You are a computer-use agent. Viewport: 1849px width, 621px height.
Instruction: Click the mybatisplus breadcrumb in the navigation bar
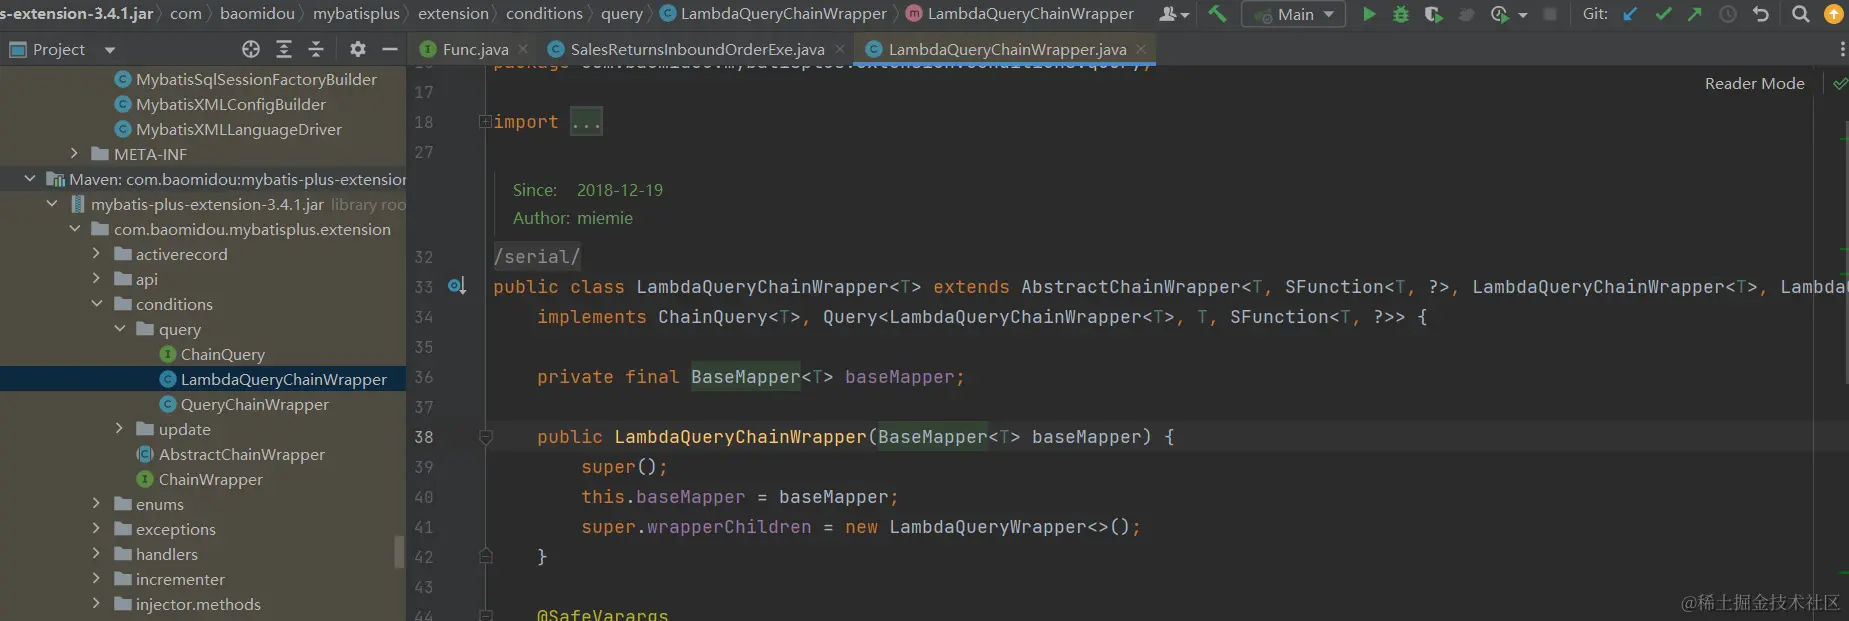coord(356,14)
